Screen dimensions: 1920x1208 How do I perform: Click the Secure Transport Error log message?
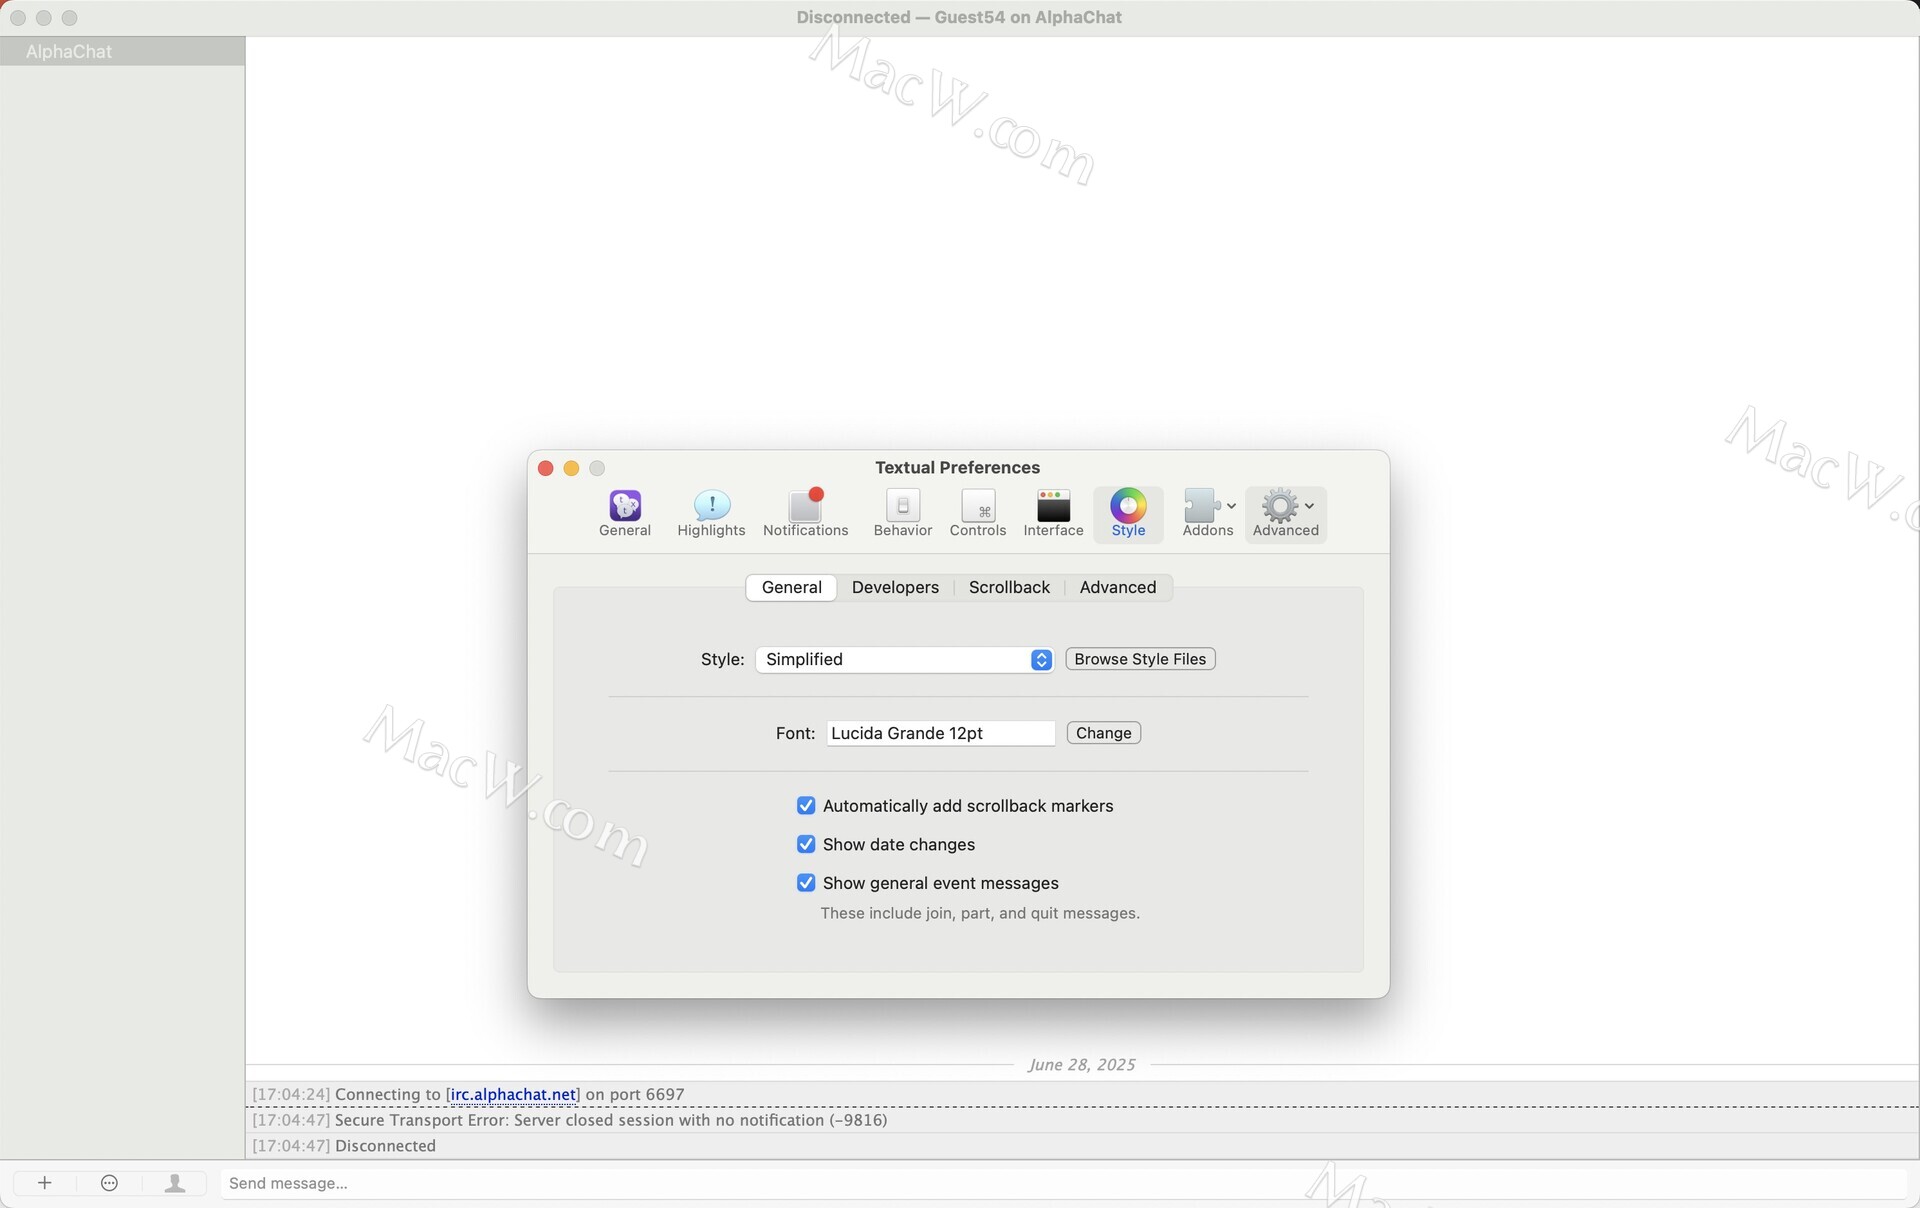point(611,1120)
